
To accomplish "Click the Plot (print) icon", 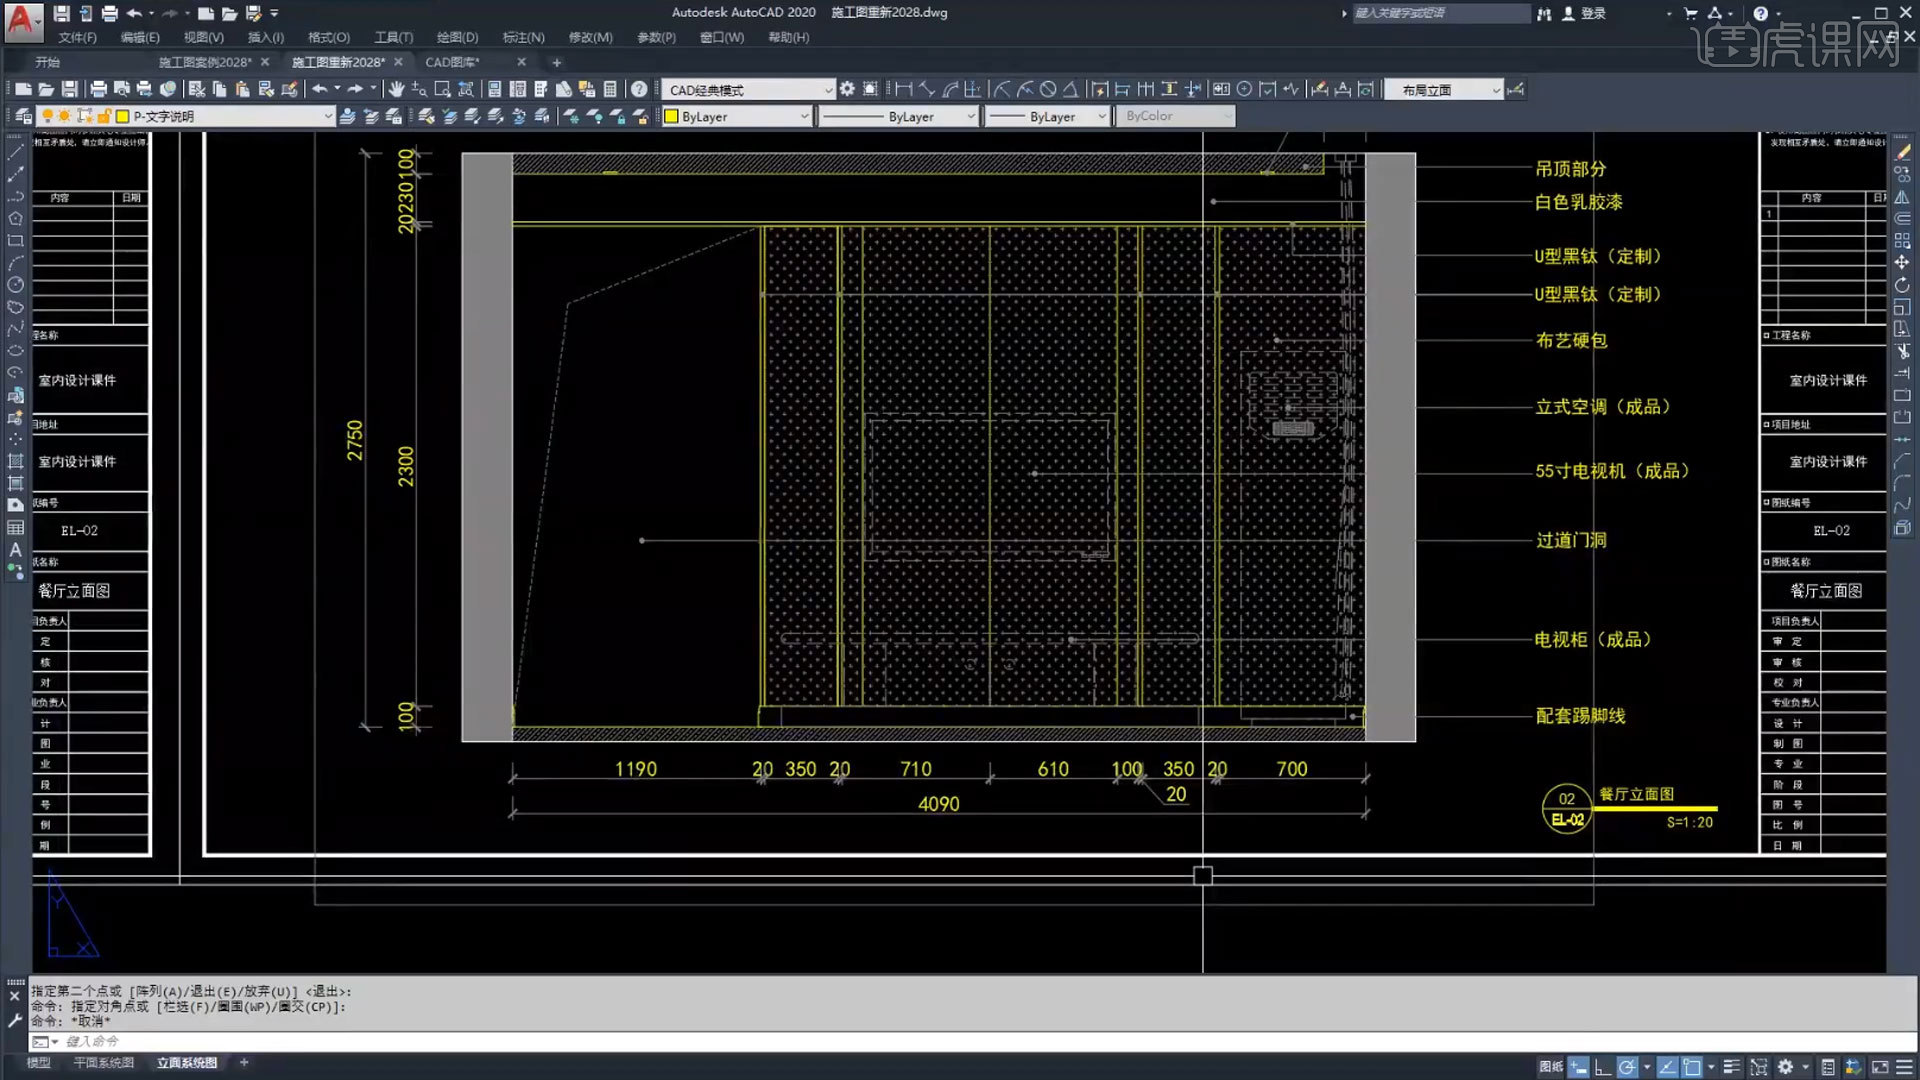I will (x=98, y=90).
